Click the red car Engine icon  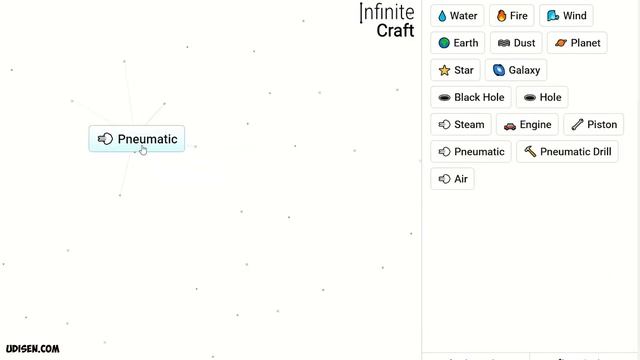tap(510, 126)
